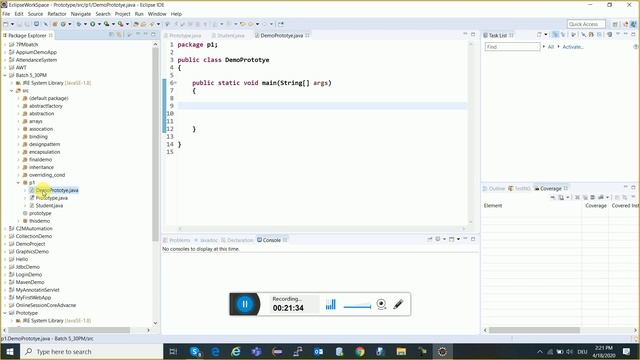The image size is (640, 360).
Task: Click the Relaunch Coverage Session icon
Action: pyautogui.click(x=552, y=197)
